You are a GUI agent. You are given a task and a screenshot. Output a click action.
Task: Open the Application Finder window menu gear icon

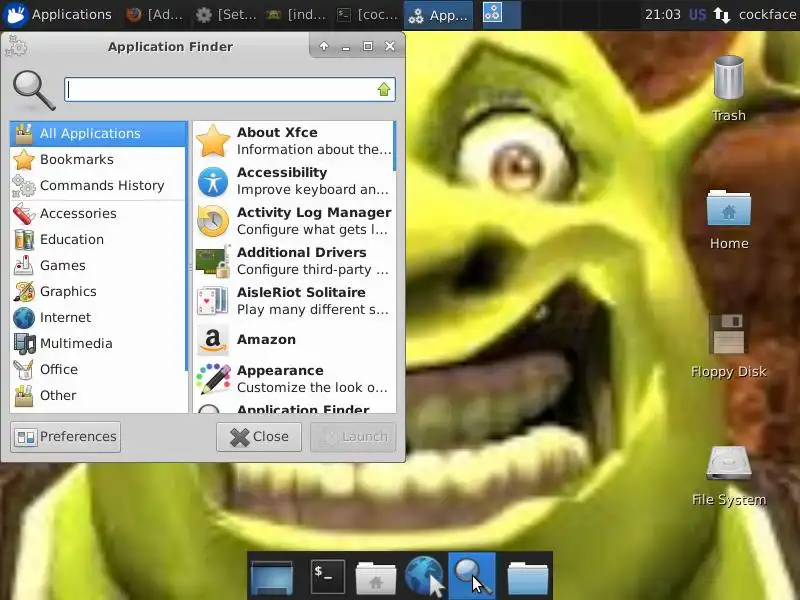click(16, 47)
